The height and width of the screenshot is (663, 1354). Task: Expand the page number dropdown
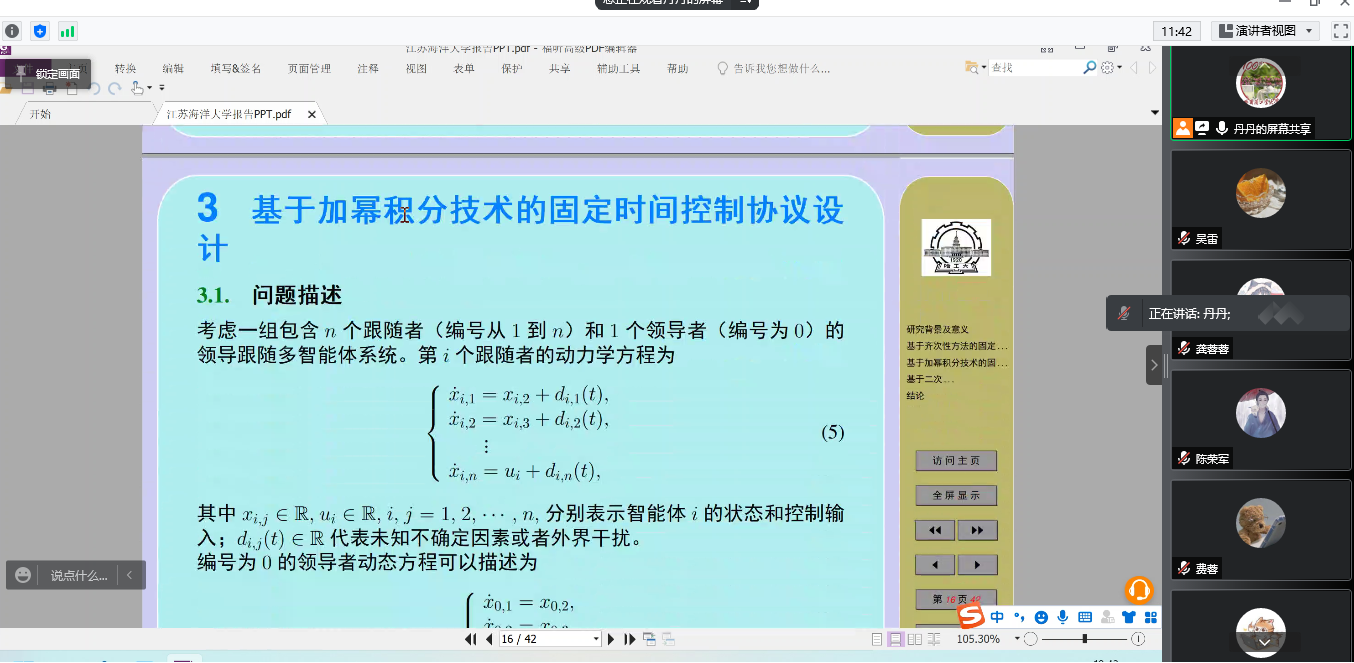tap(596, 639)
